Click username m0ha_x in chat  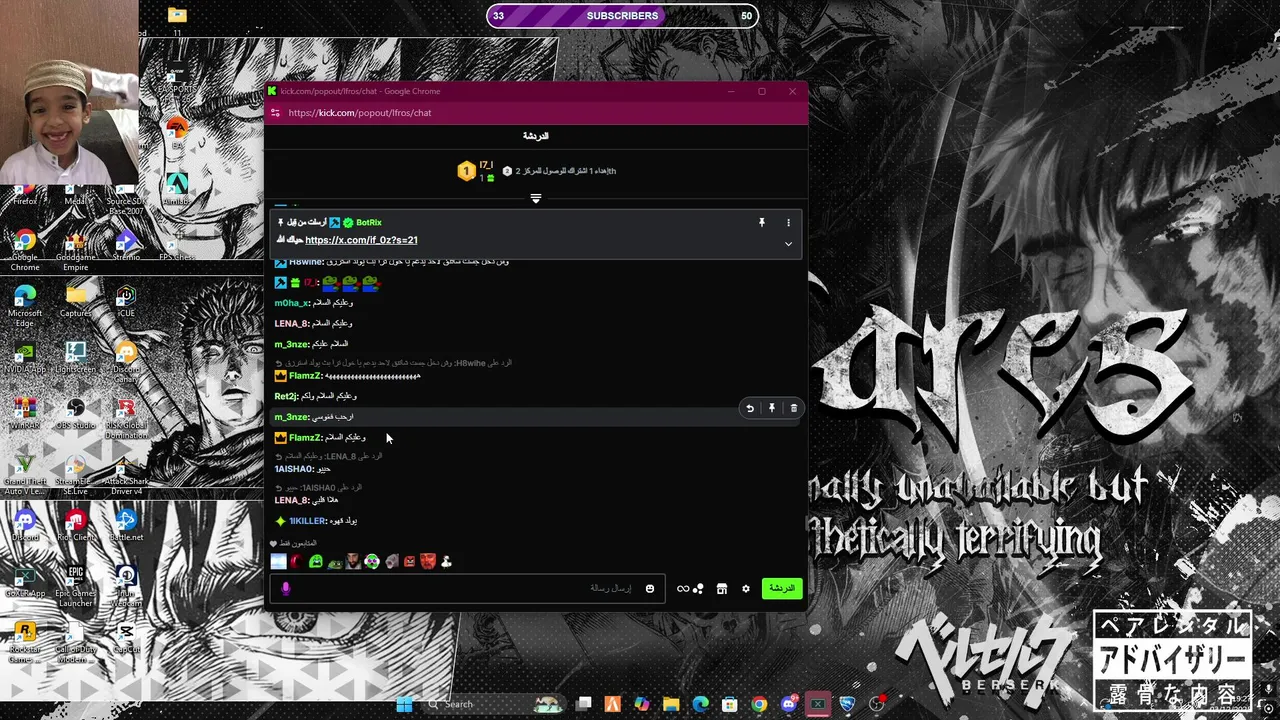point(292,303)
